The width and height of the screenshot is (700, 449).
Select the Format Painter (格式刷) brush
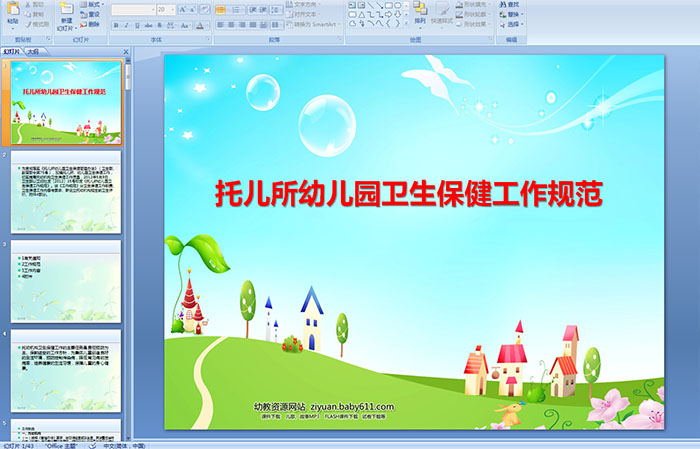pyautogui.click(x=28, y=24)
